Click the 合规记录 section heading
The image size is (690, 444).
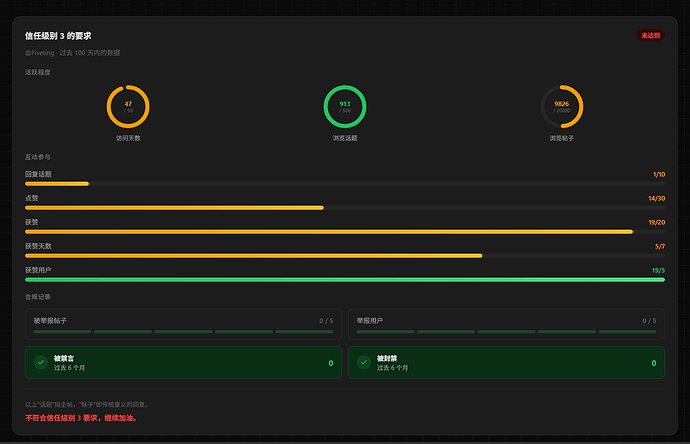(x=37, y=297)
